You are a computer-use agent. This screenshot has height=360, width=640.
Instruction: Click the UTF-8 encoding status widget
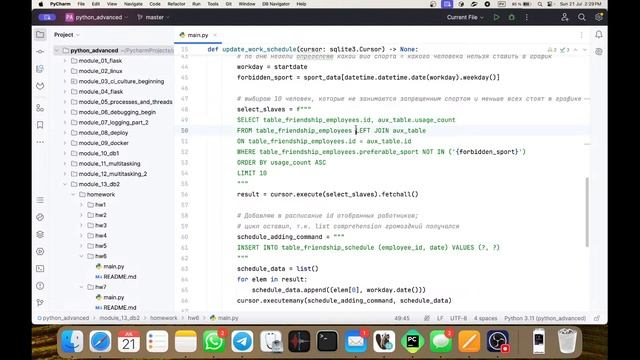tap(458, 318)
